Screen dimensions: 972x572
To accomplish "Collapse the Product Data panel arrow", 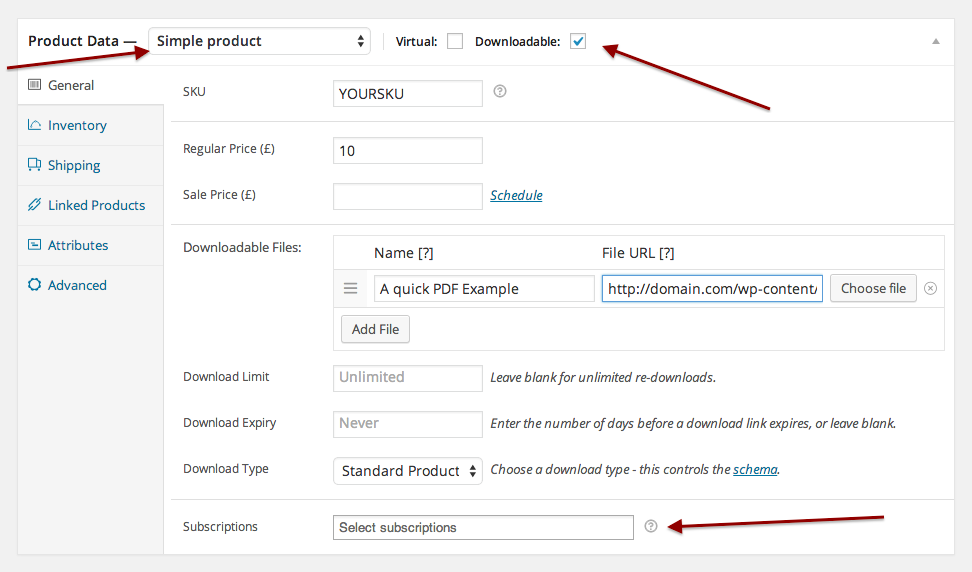I will click(936, 41).
